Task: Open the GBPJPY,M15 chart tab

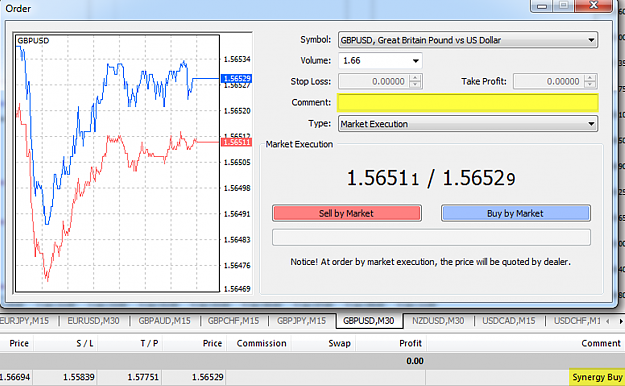Action: (x=301, y=321)
